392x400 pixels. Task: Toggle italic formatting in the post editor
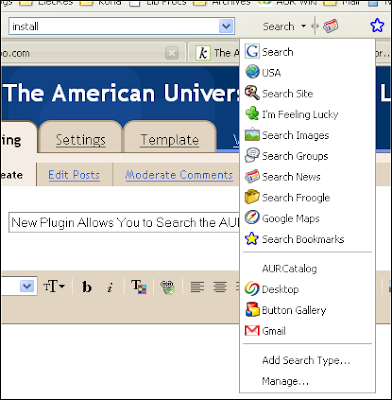pos(110,287)
